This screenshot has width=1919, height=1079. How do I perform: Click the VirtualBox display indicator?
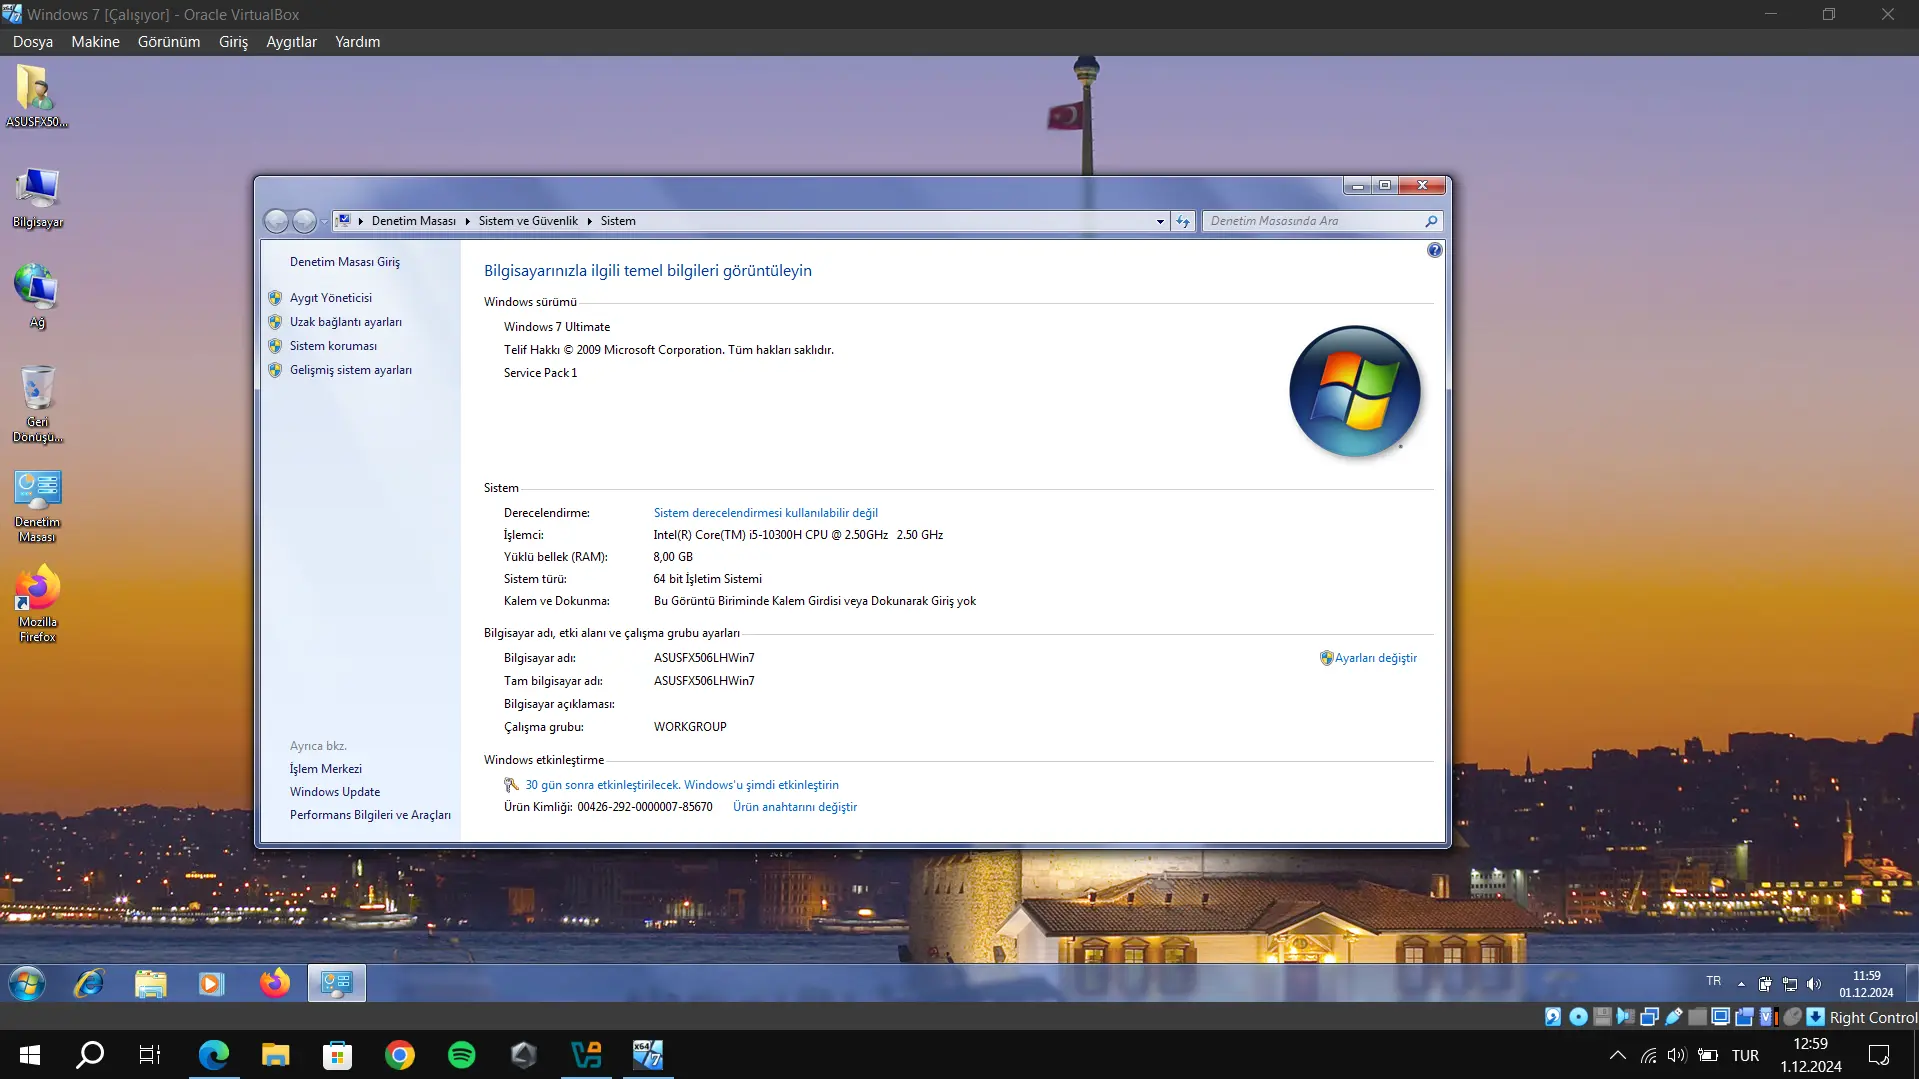click(1721, 1017)
